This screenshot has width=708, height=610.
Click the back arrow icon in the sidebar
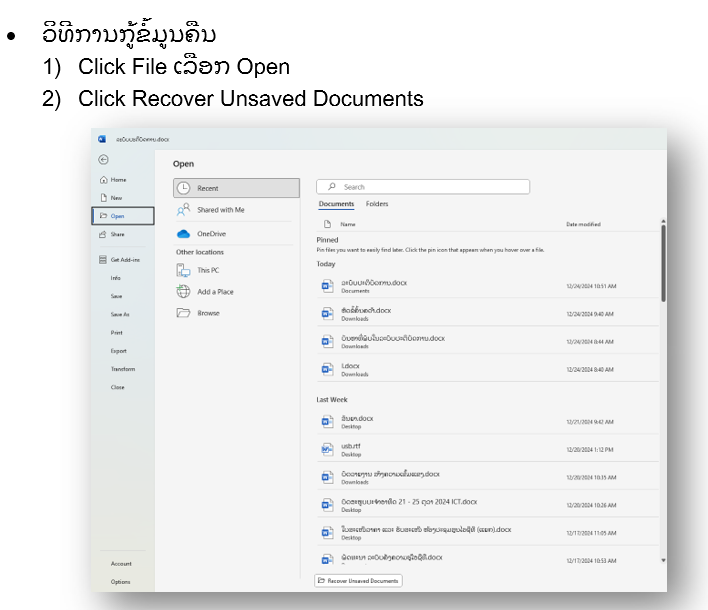point(103,159)
